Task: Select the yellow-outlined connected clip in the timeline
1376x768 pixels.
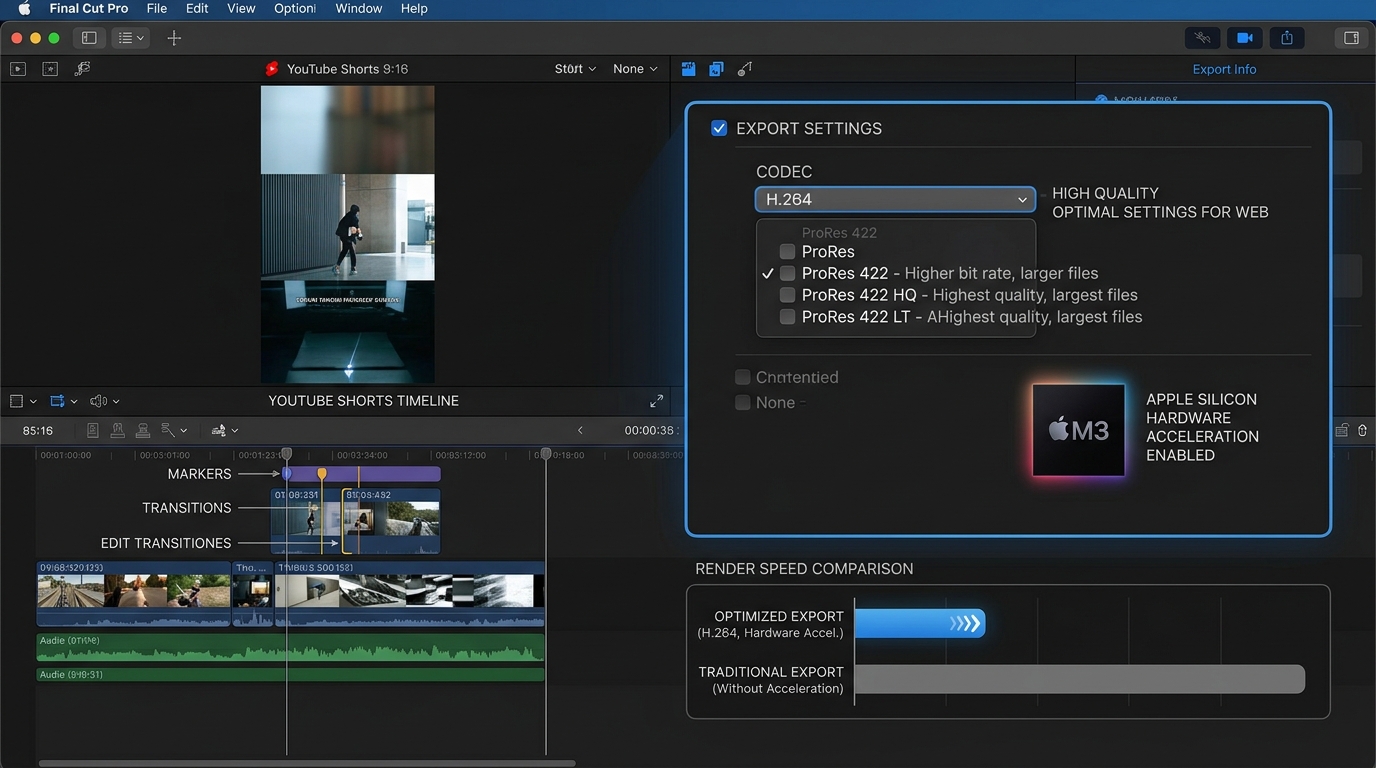Action: point(391,521)
